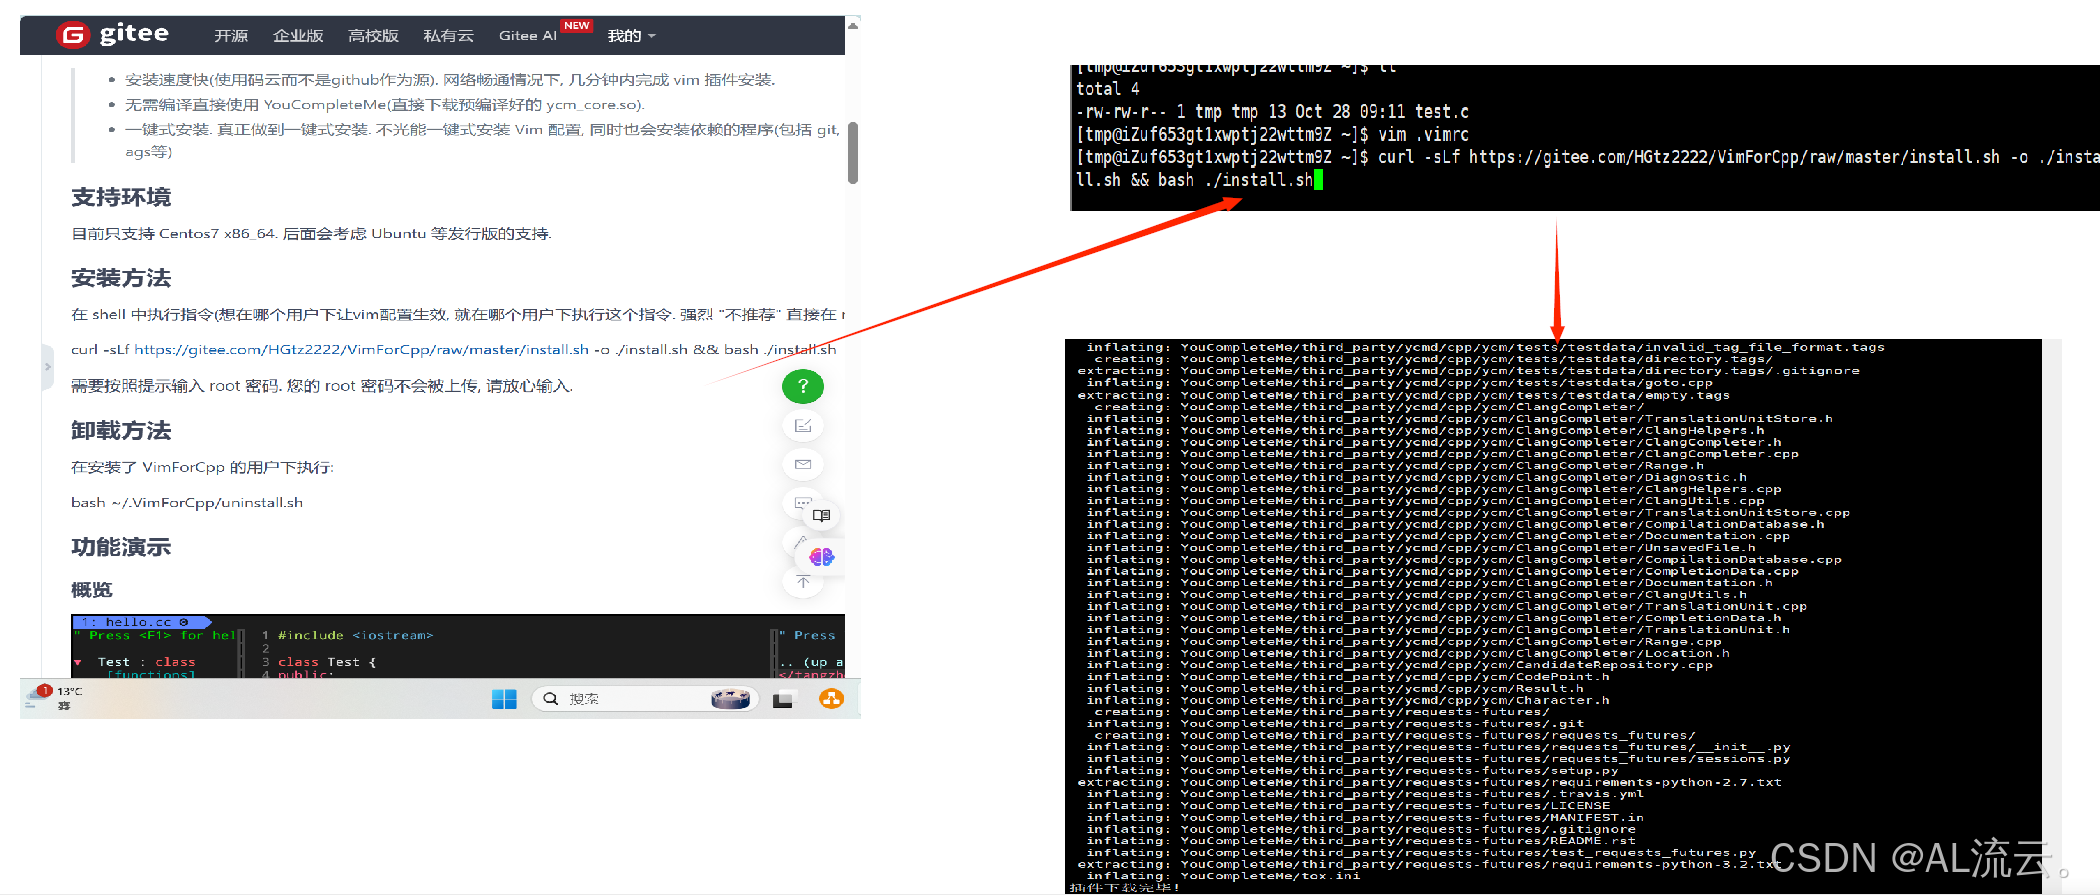The height and width of the screenshot is (895, 2100).
Task: Open the 私有云 menu item
Action: tap(448, 36)
